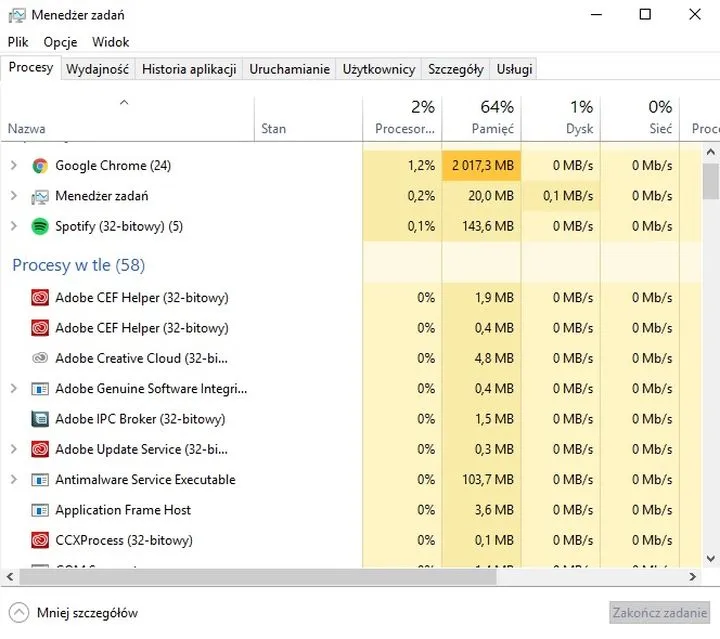Click the horizontal scrollbar right arrow
This screenshot has width=720, height=639.
pyautogui.click(x=692, y=577)
